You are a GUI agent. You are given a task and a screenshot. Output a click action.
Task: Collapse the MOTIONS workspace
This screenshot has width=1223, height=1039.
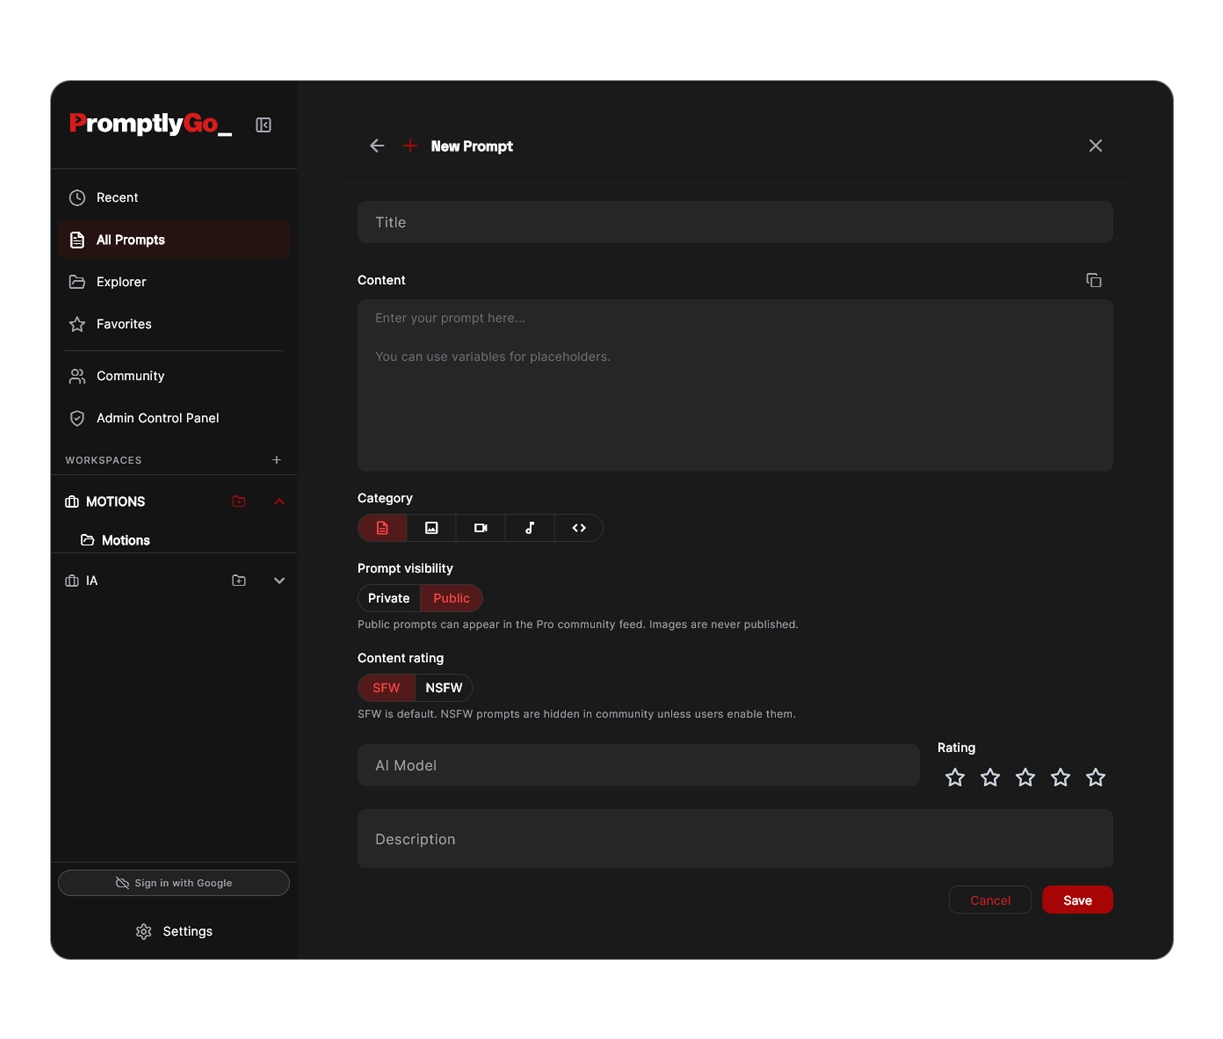279,501
